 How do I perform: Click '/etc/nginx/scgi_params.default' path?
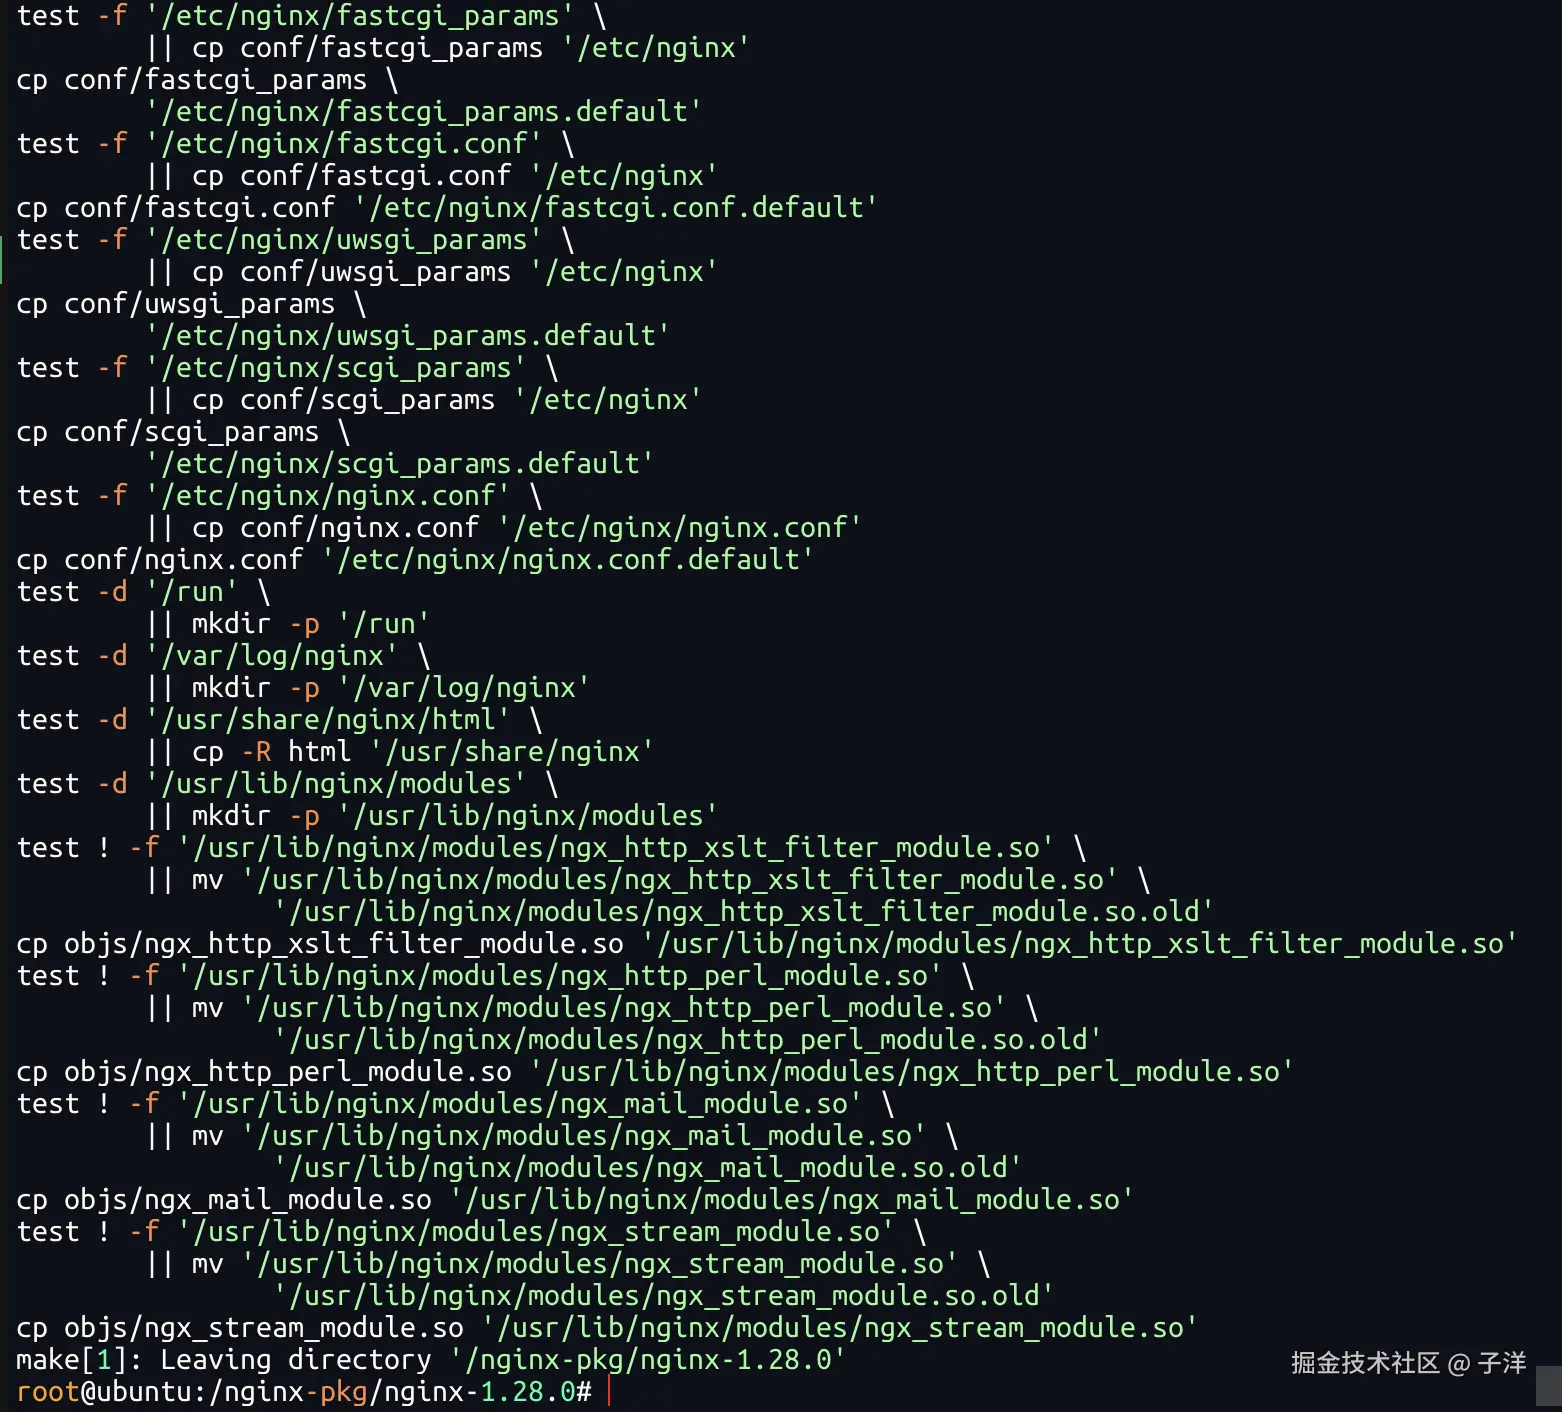[x=400, y=463]
